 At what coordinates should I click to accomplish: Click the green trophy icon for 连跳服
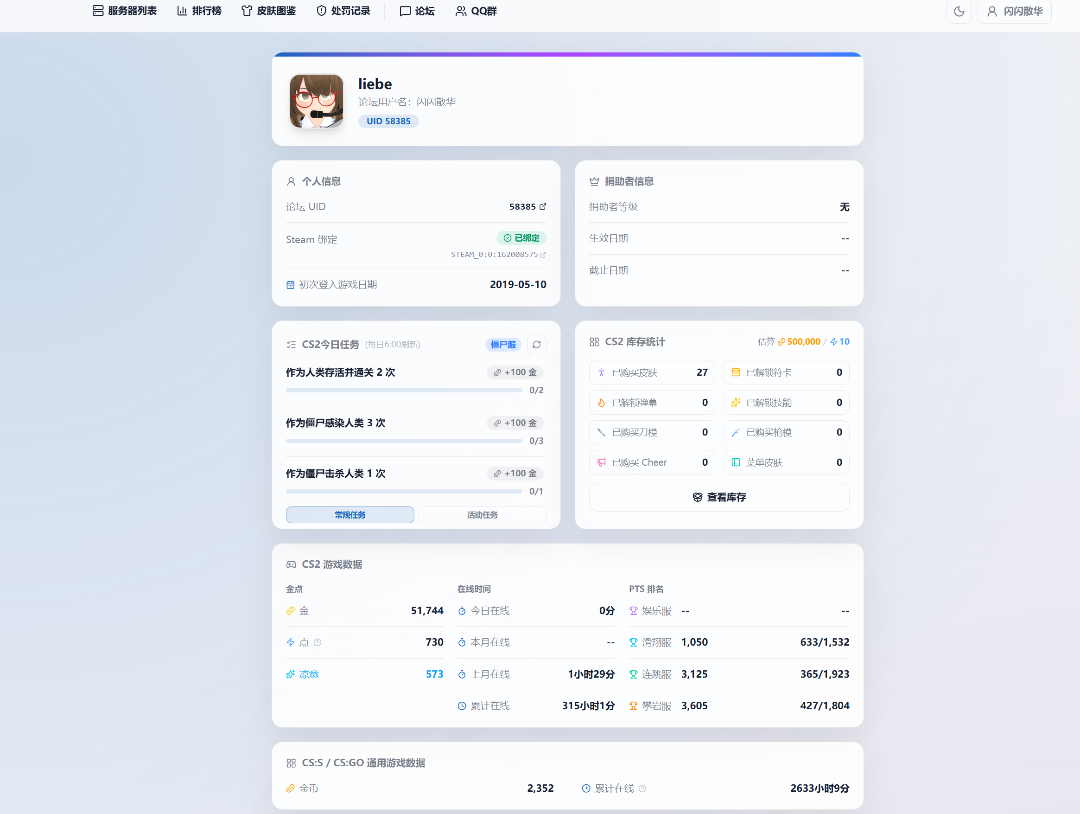pos(633,675)
